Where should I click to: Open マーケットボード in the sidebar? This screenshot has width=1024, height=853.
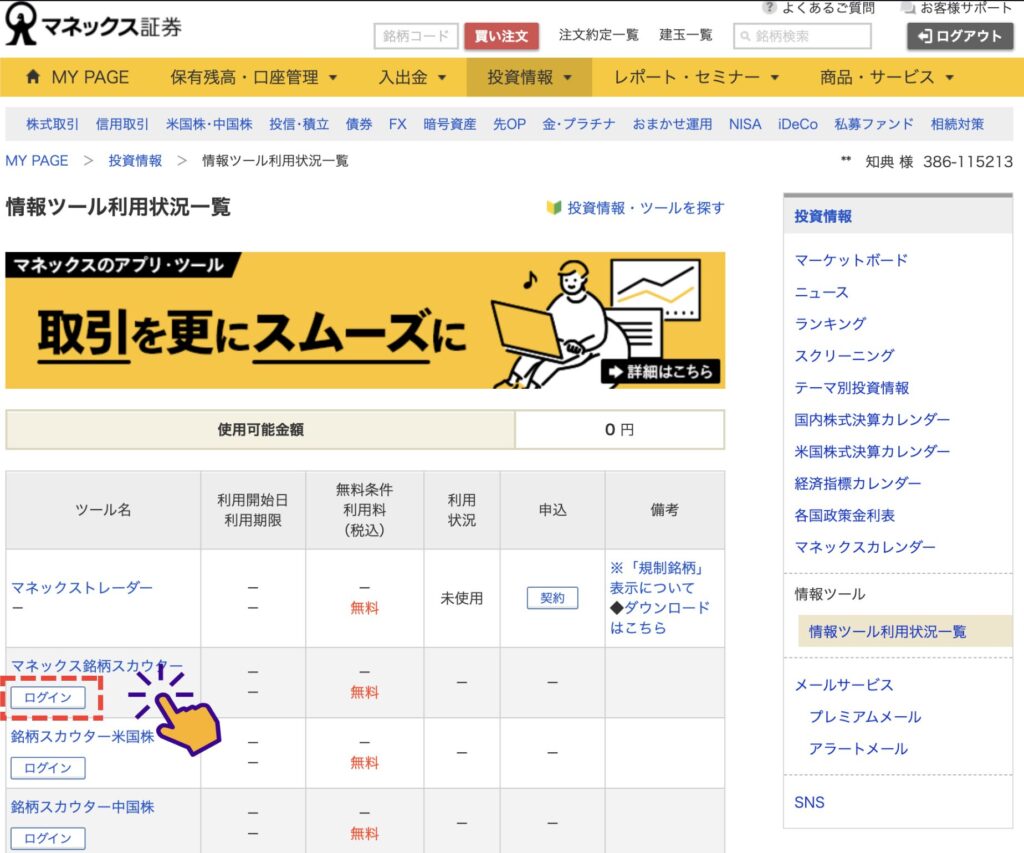(x=851, y=260)
